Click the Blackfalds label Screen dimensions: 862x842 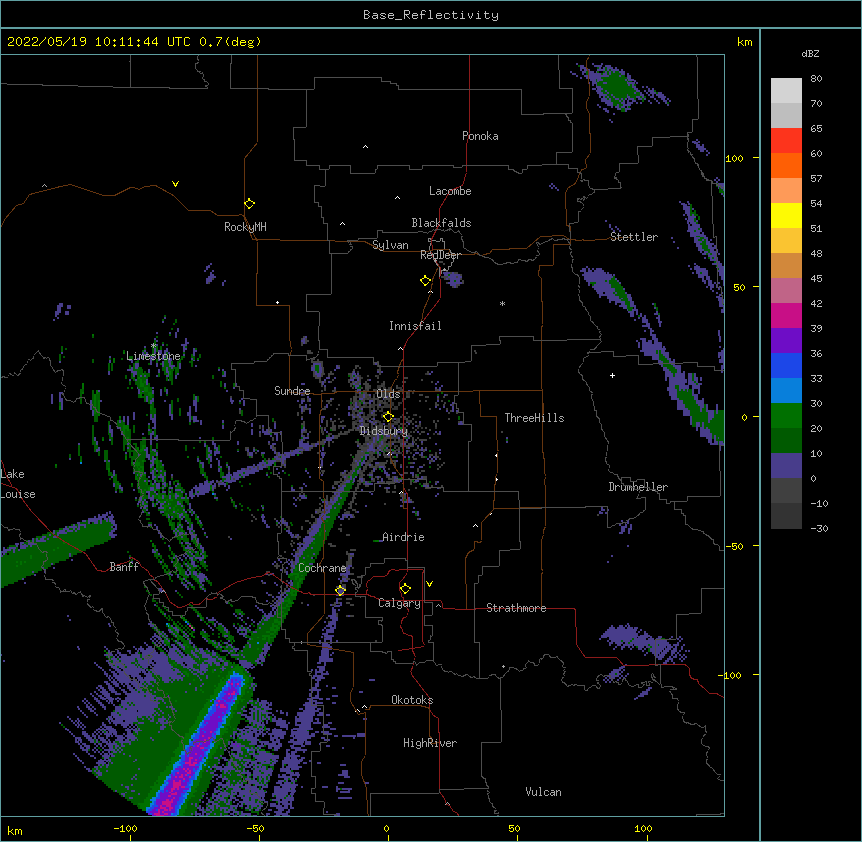click(x=441, y=223)
